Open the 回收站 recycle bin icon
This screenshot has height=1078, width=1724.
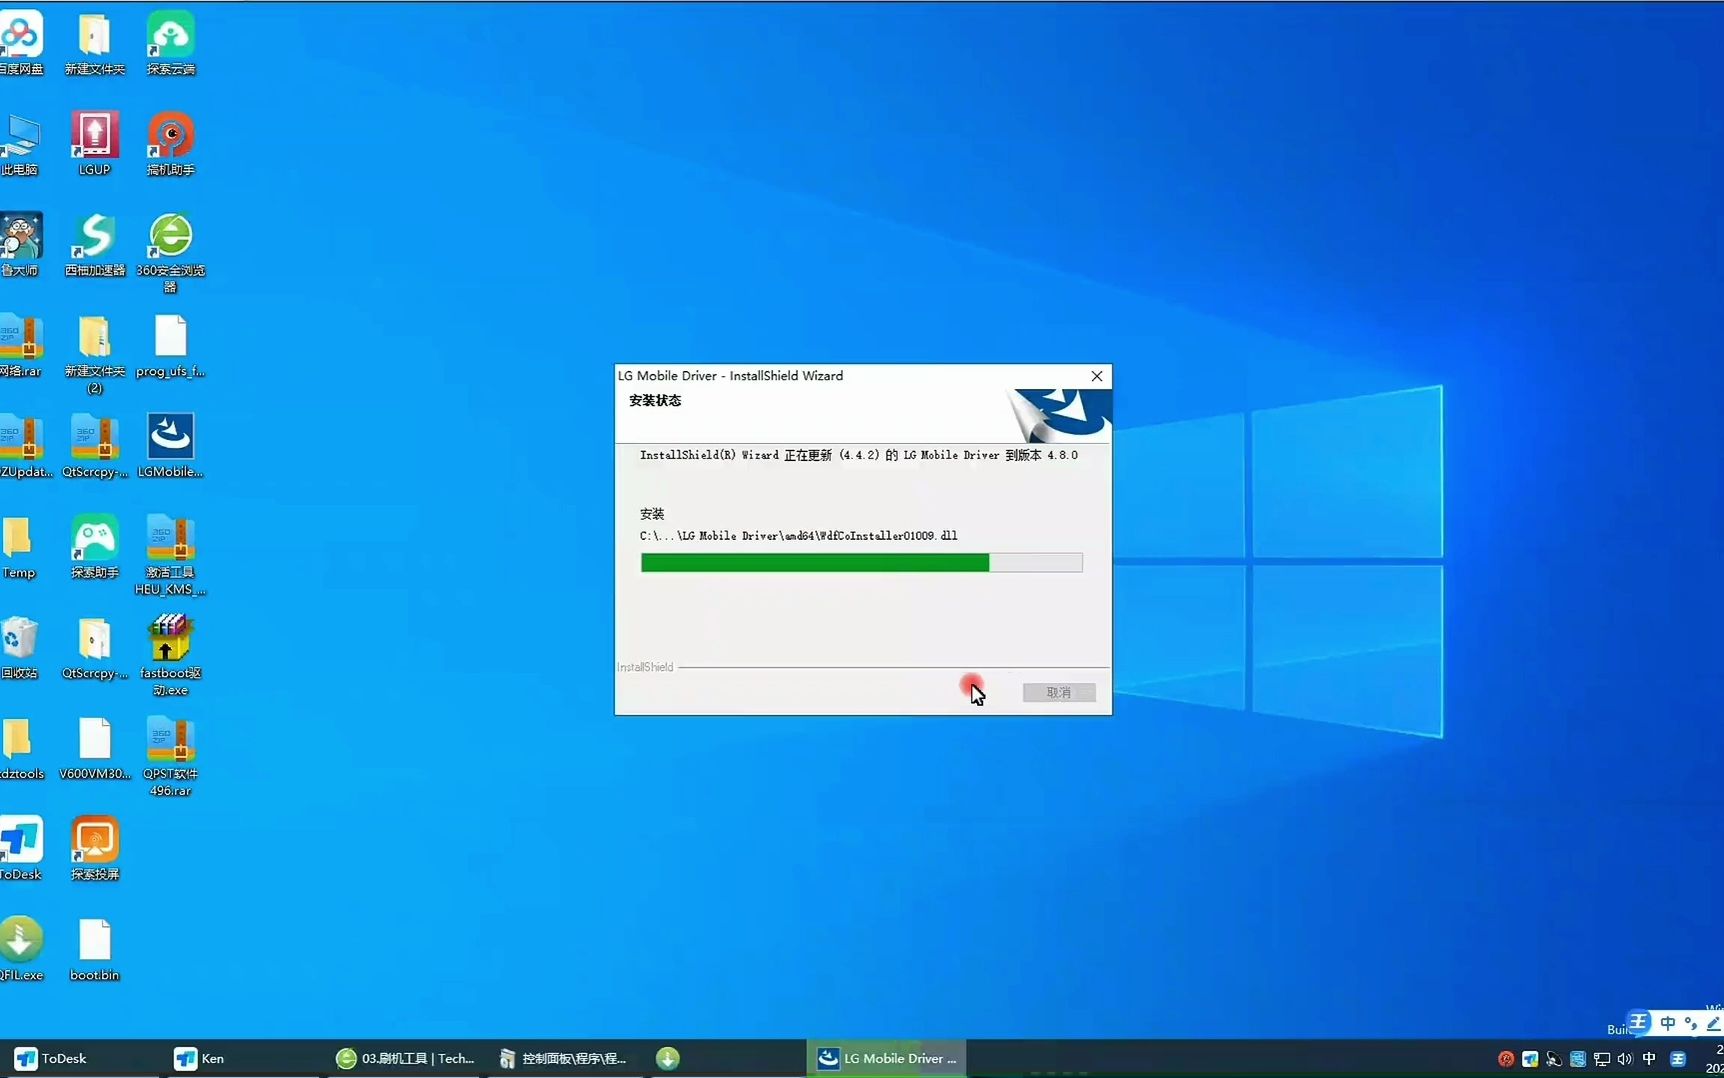coord(19,648)
